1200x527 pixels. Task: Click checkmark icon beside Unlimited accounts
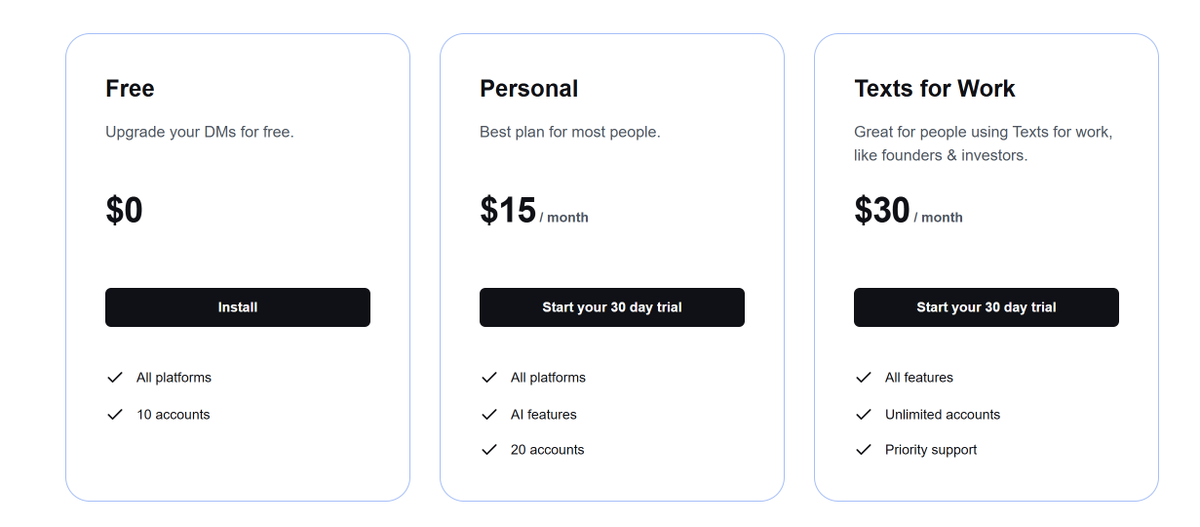[864, 414]
